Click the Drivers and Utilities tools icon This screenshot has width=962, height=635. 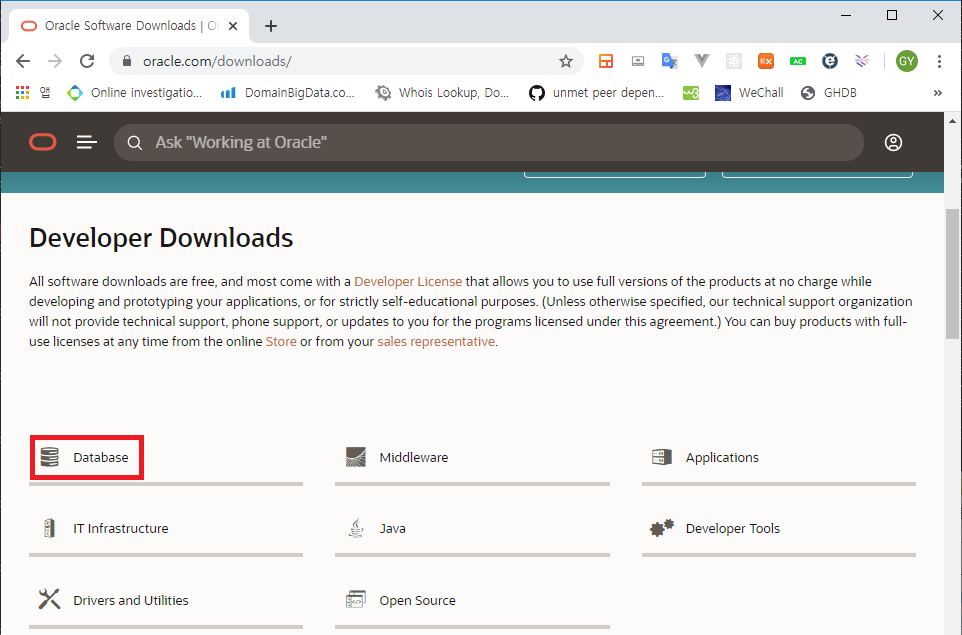click(49, 599)
